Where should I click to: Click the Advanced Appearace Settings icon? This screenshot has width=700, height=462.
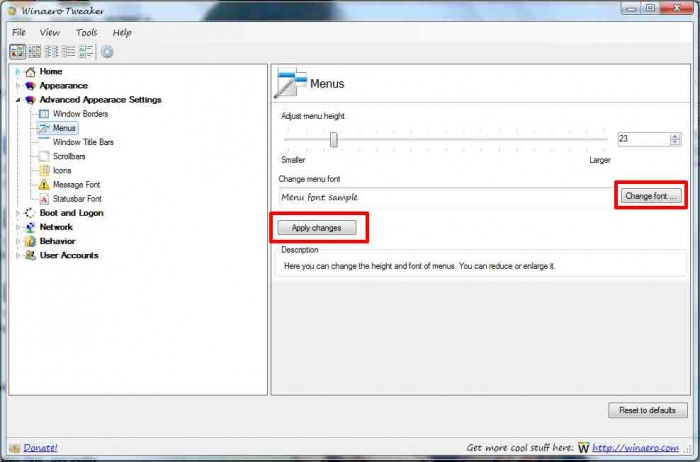click(x=30, y=100)
